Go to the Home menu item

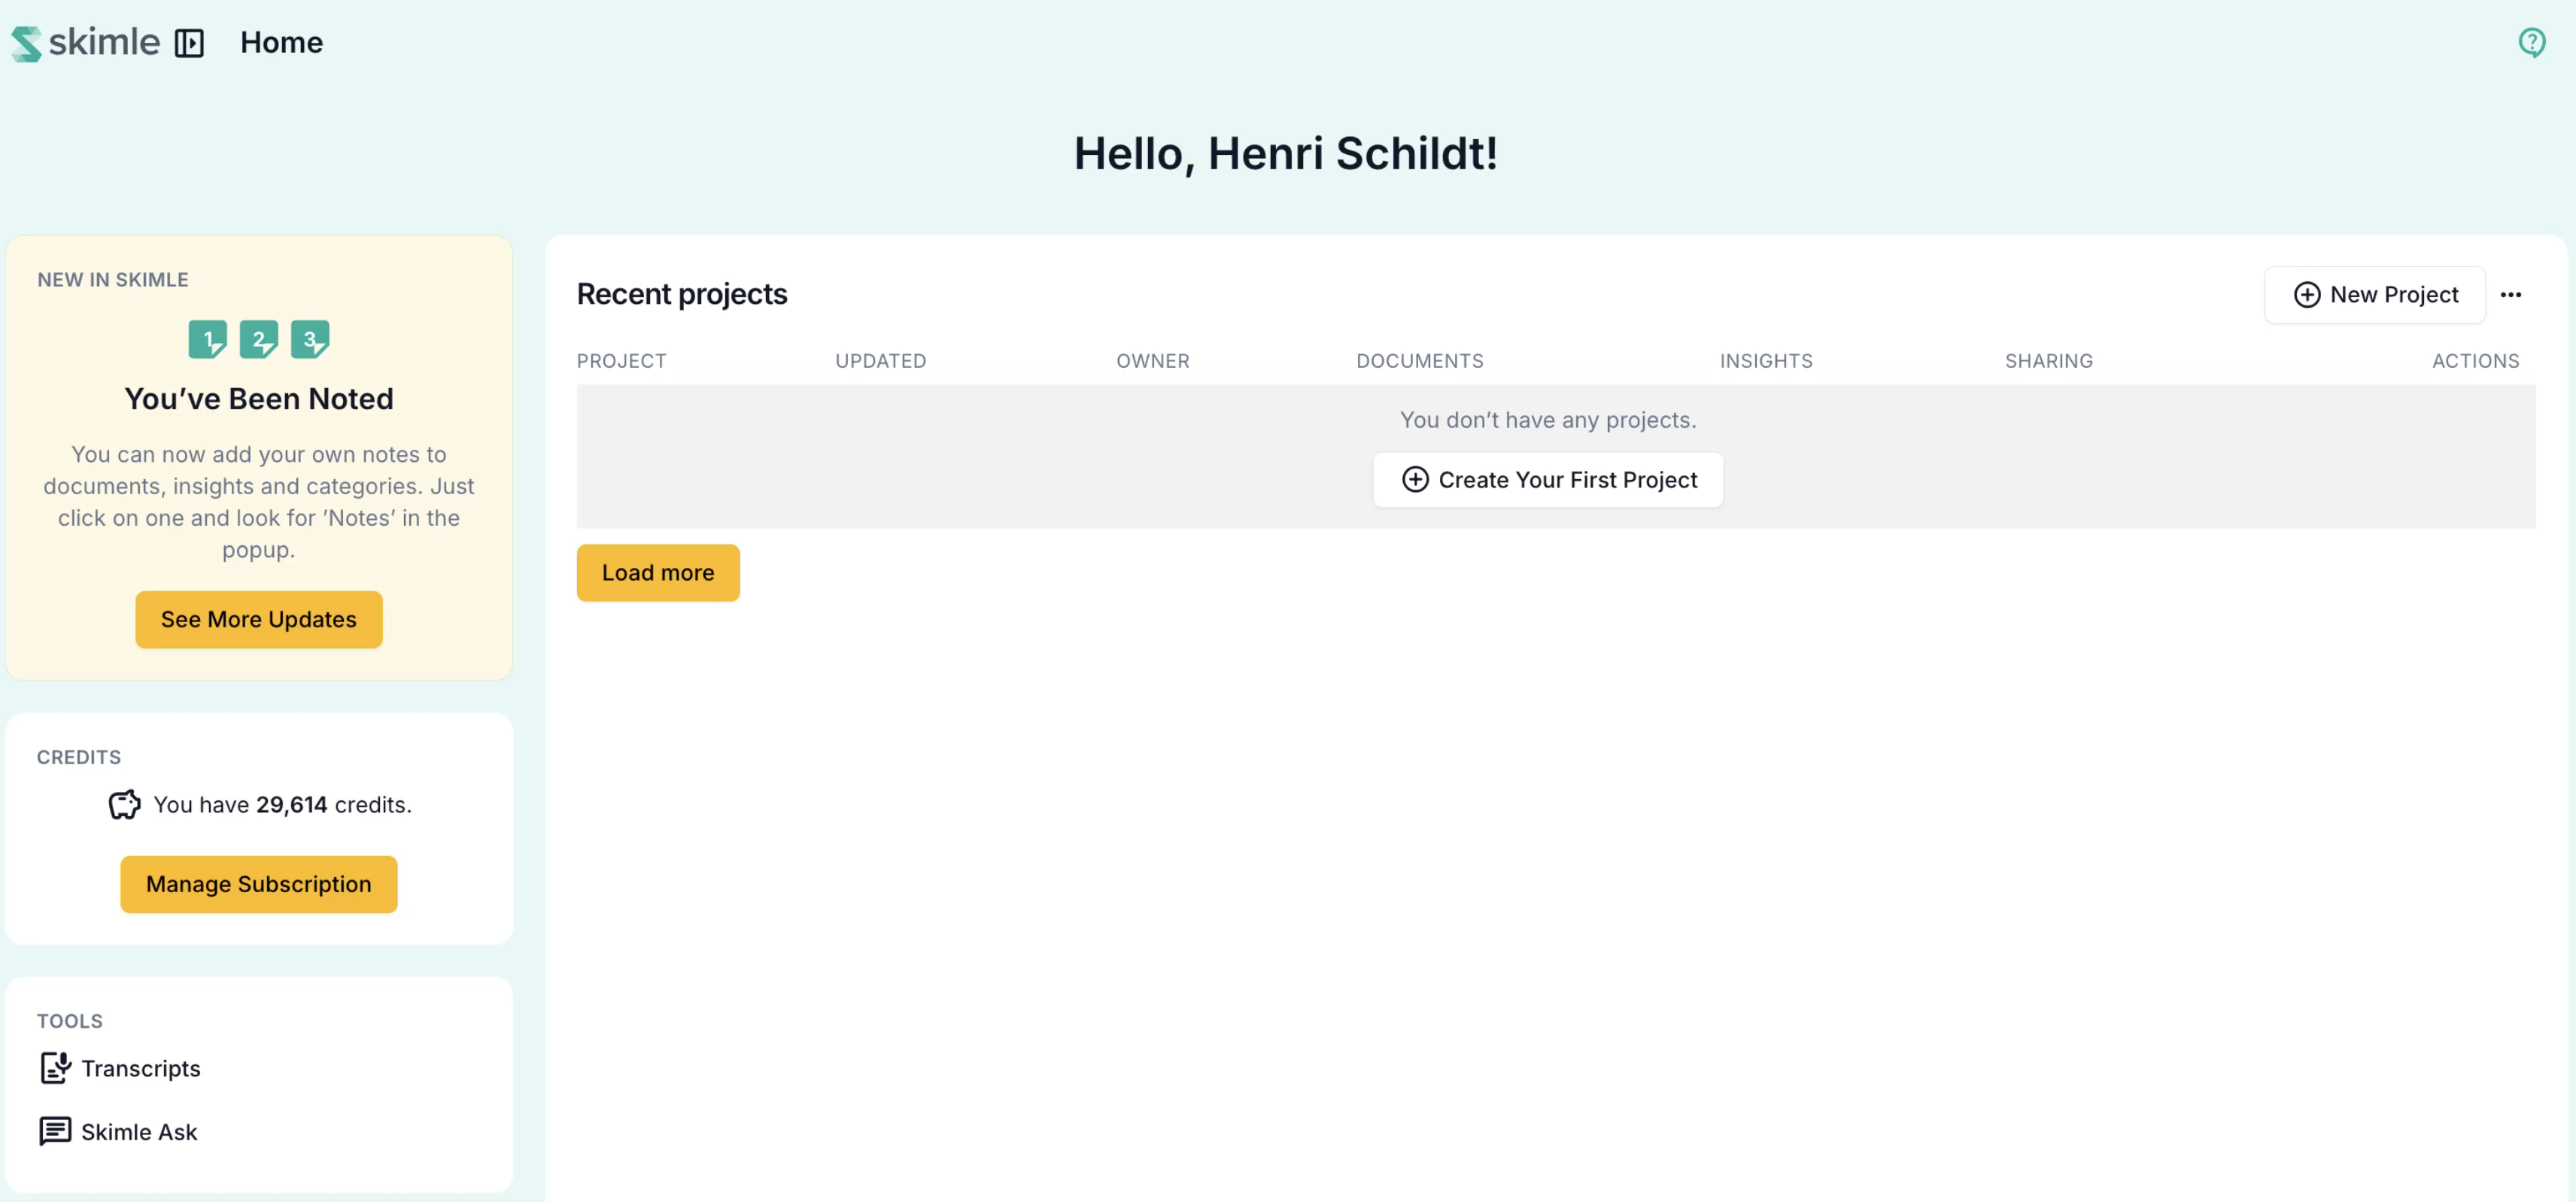(x=281, y=42)
